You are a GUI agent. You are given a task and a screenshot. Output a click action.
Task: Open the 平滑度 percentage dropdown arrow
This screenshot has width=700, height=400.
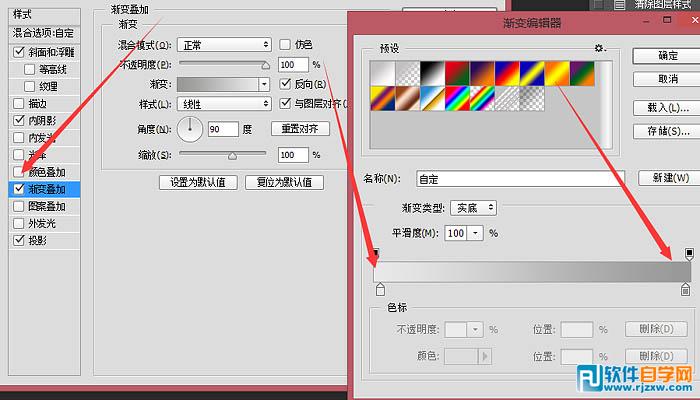tap(475, 233)
